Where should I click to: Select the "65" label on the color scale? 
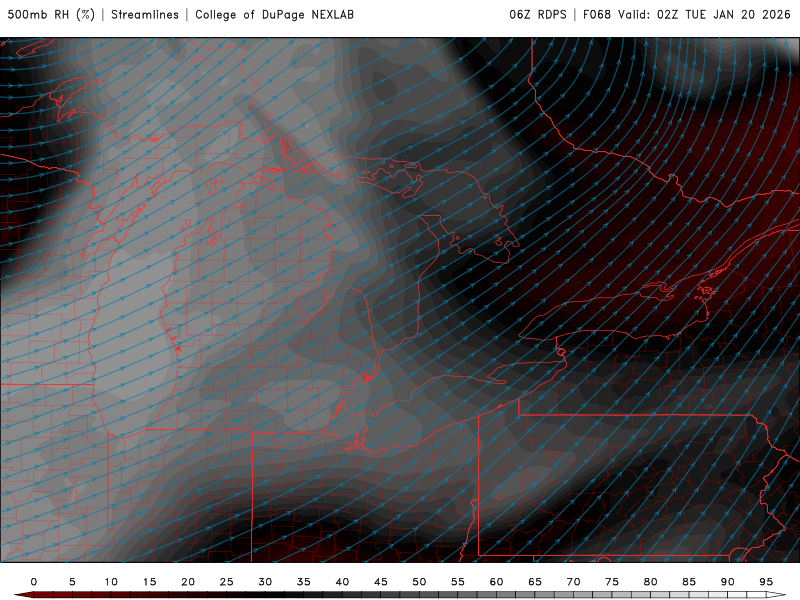pos(535,582)
